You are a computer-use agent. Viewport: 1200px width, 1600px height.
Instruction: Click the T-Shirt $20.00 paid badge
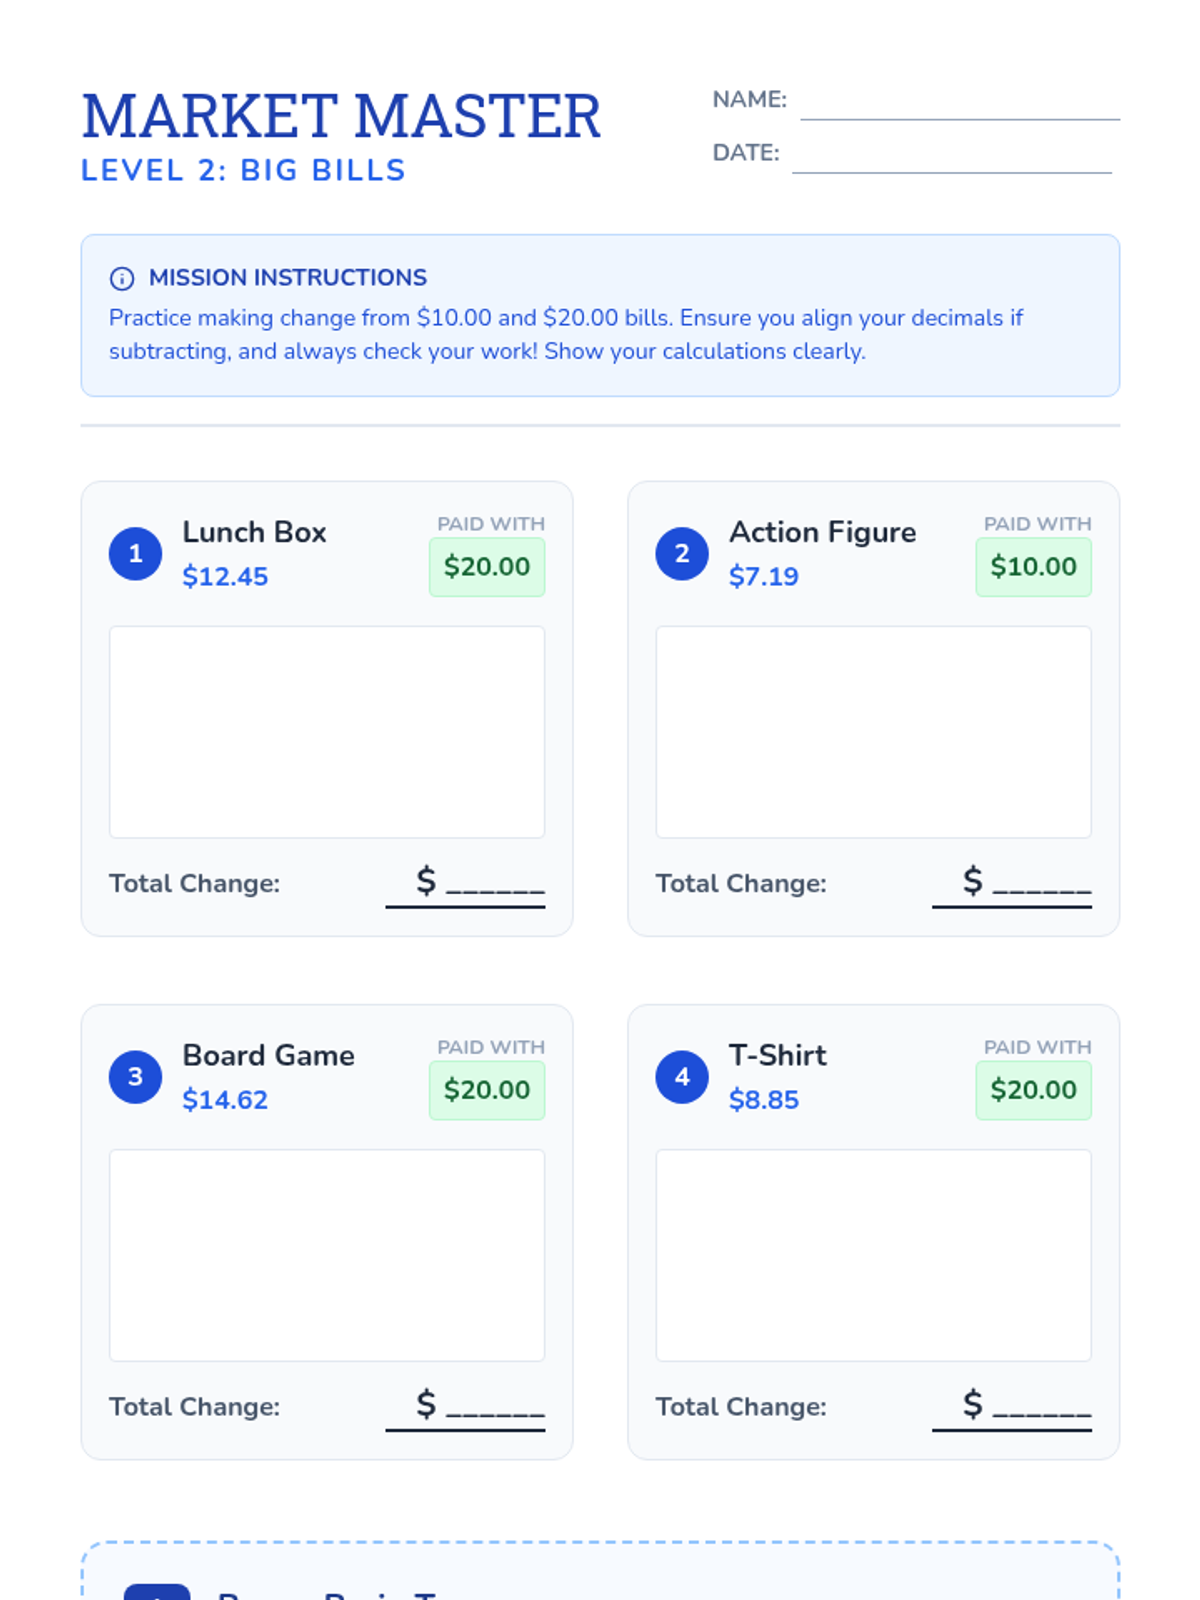[1033, 1090]
